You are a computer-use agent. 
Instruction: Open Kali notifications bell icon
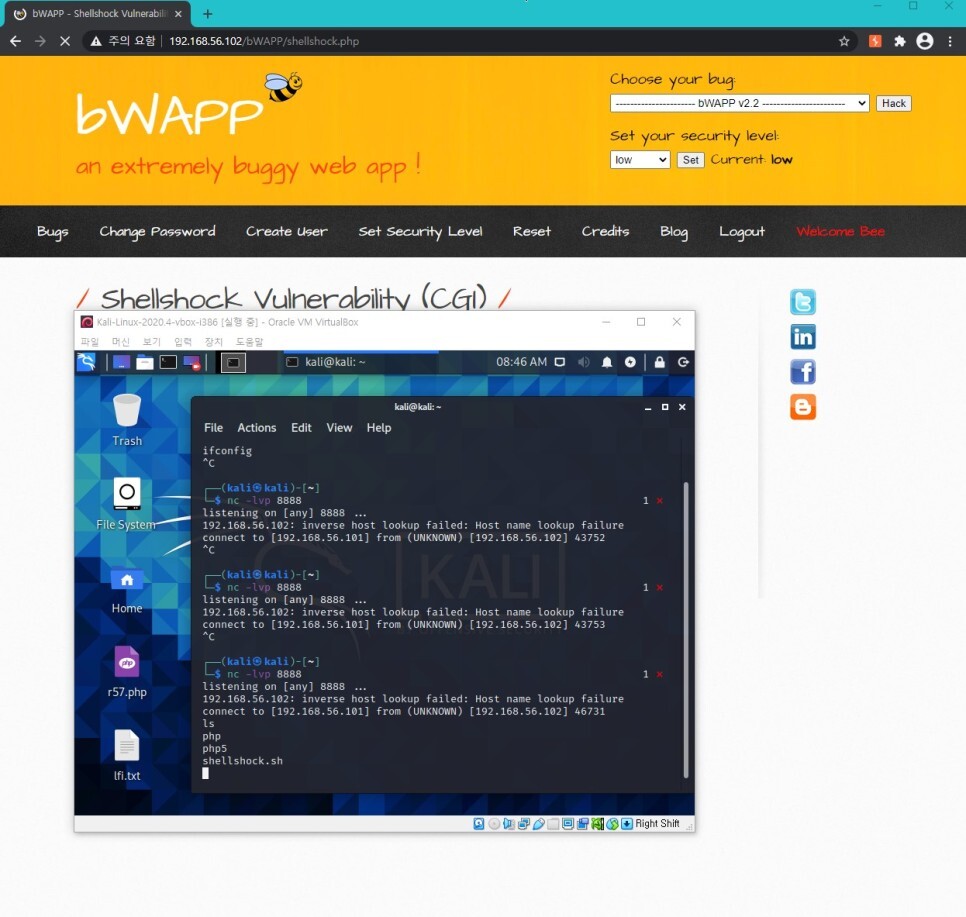tap(607, 362)
